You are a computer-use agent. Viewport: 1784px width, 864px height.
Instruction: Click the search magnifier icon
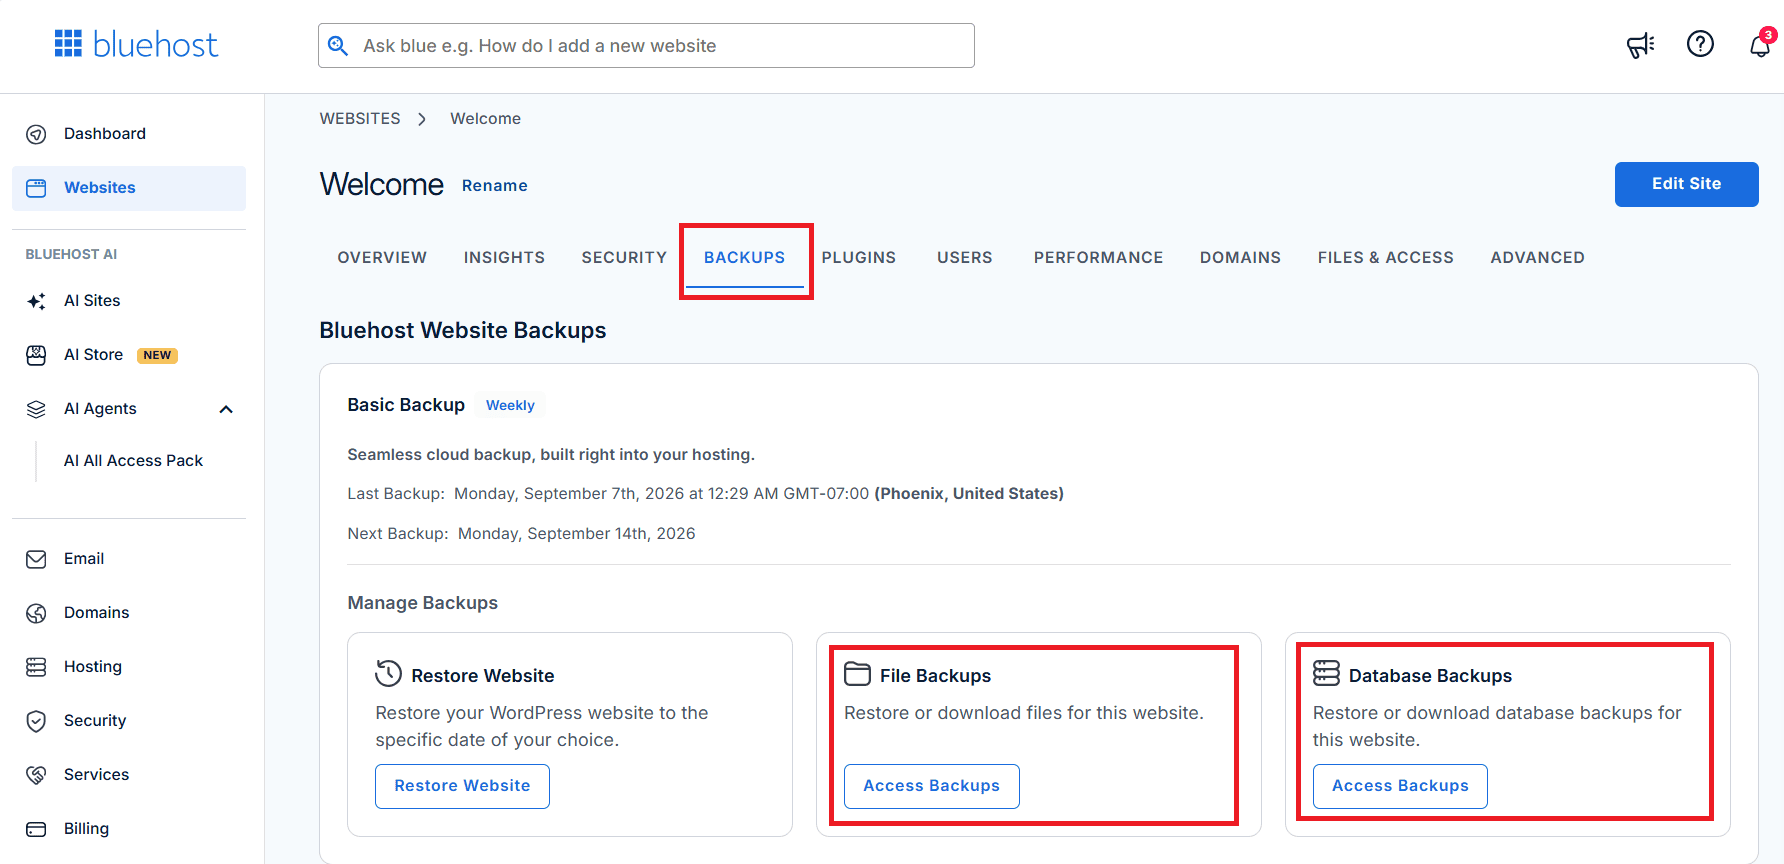pos(338,46)
